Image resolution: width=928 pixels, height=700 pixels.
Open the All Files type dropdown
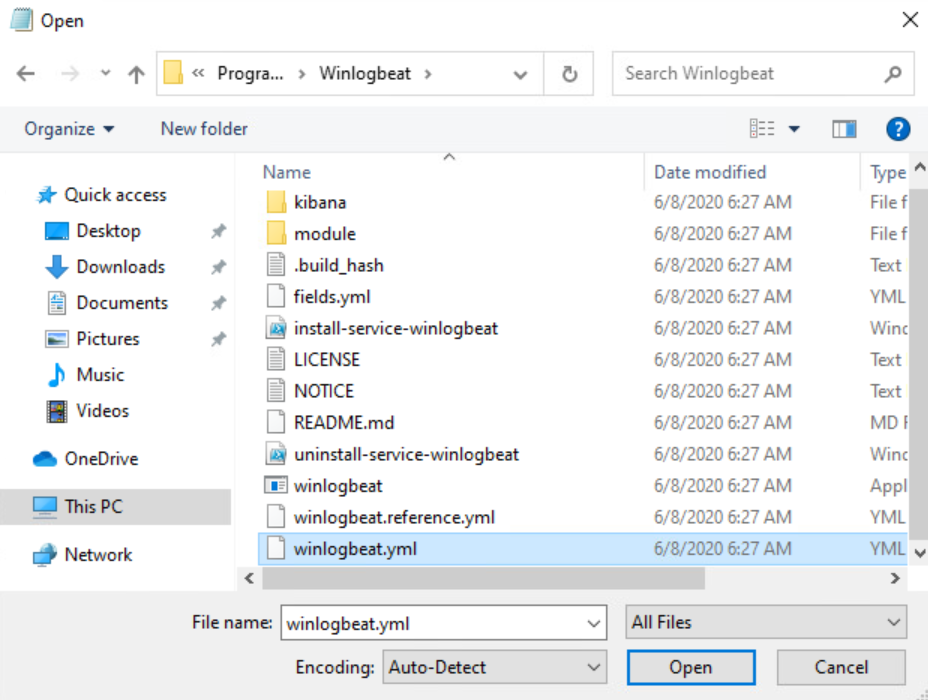(x=766, y=622)
